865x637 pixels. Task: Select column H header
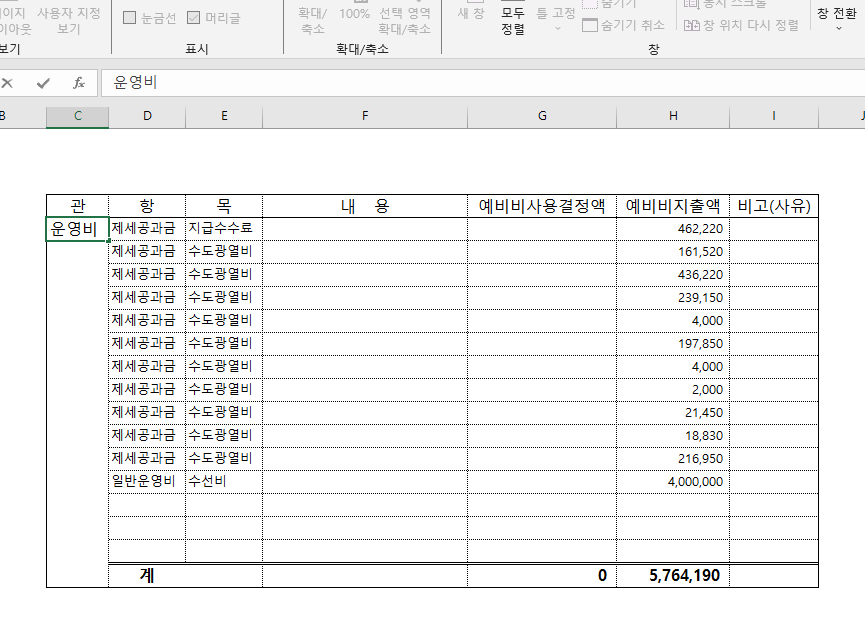pyautogui.click(x=673, y=116)
